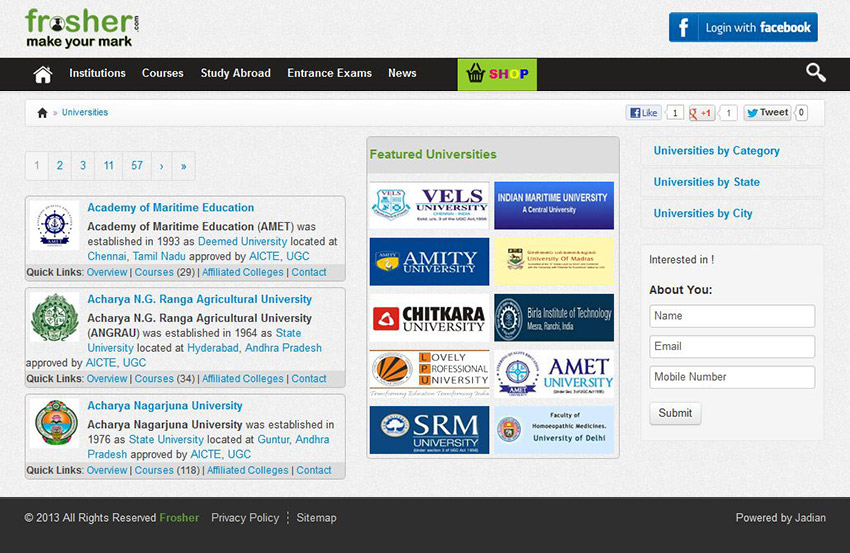850x553 pixels.
Task: Open Courses (29) quick link
Action: 164,272
